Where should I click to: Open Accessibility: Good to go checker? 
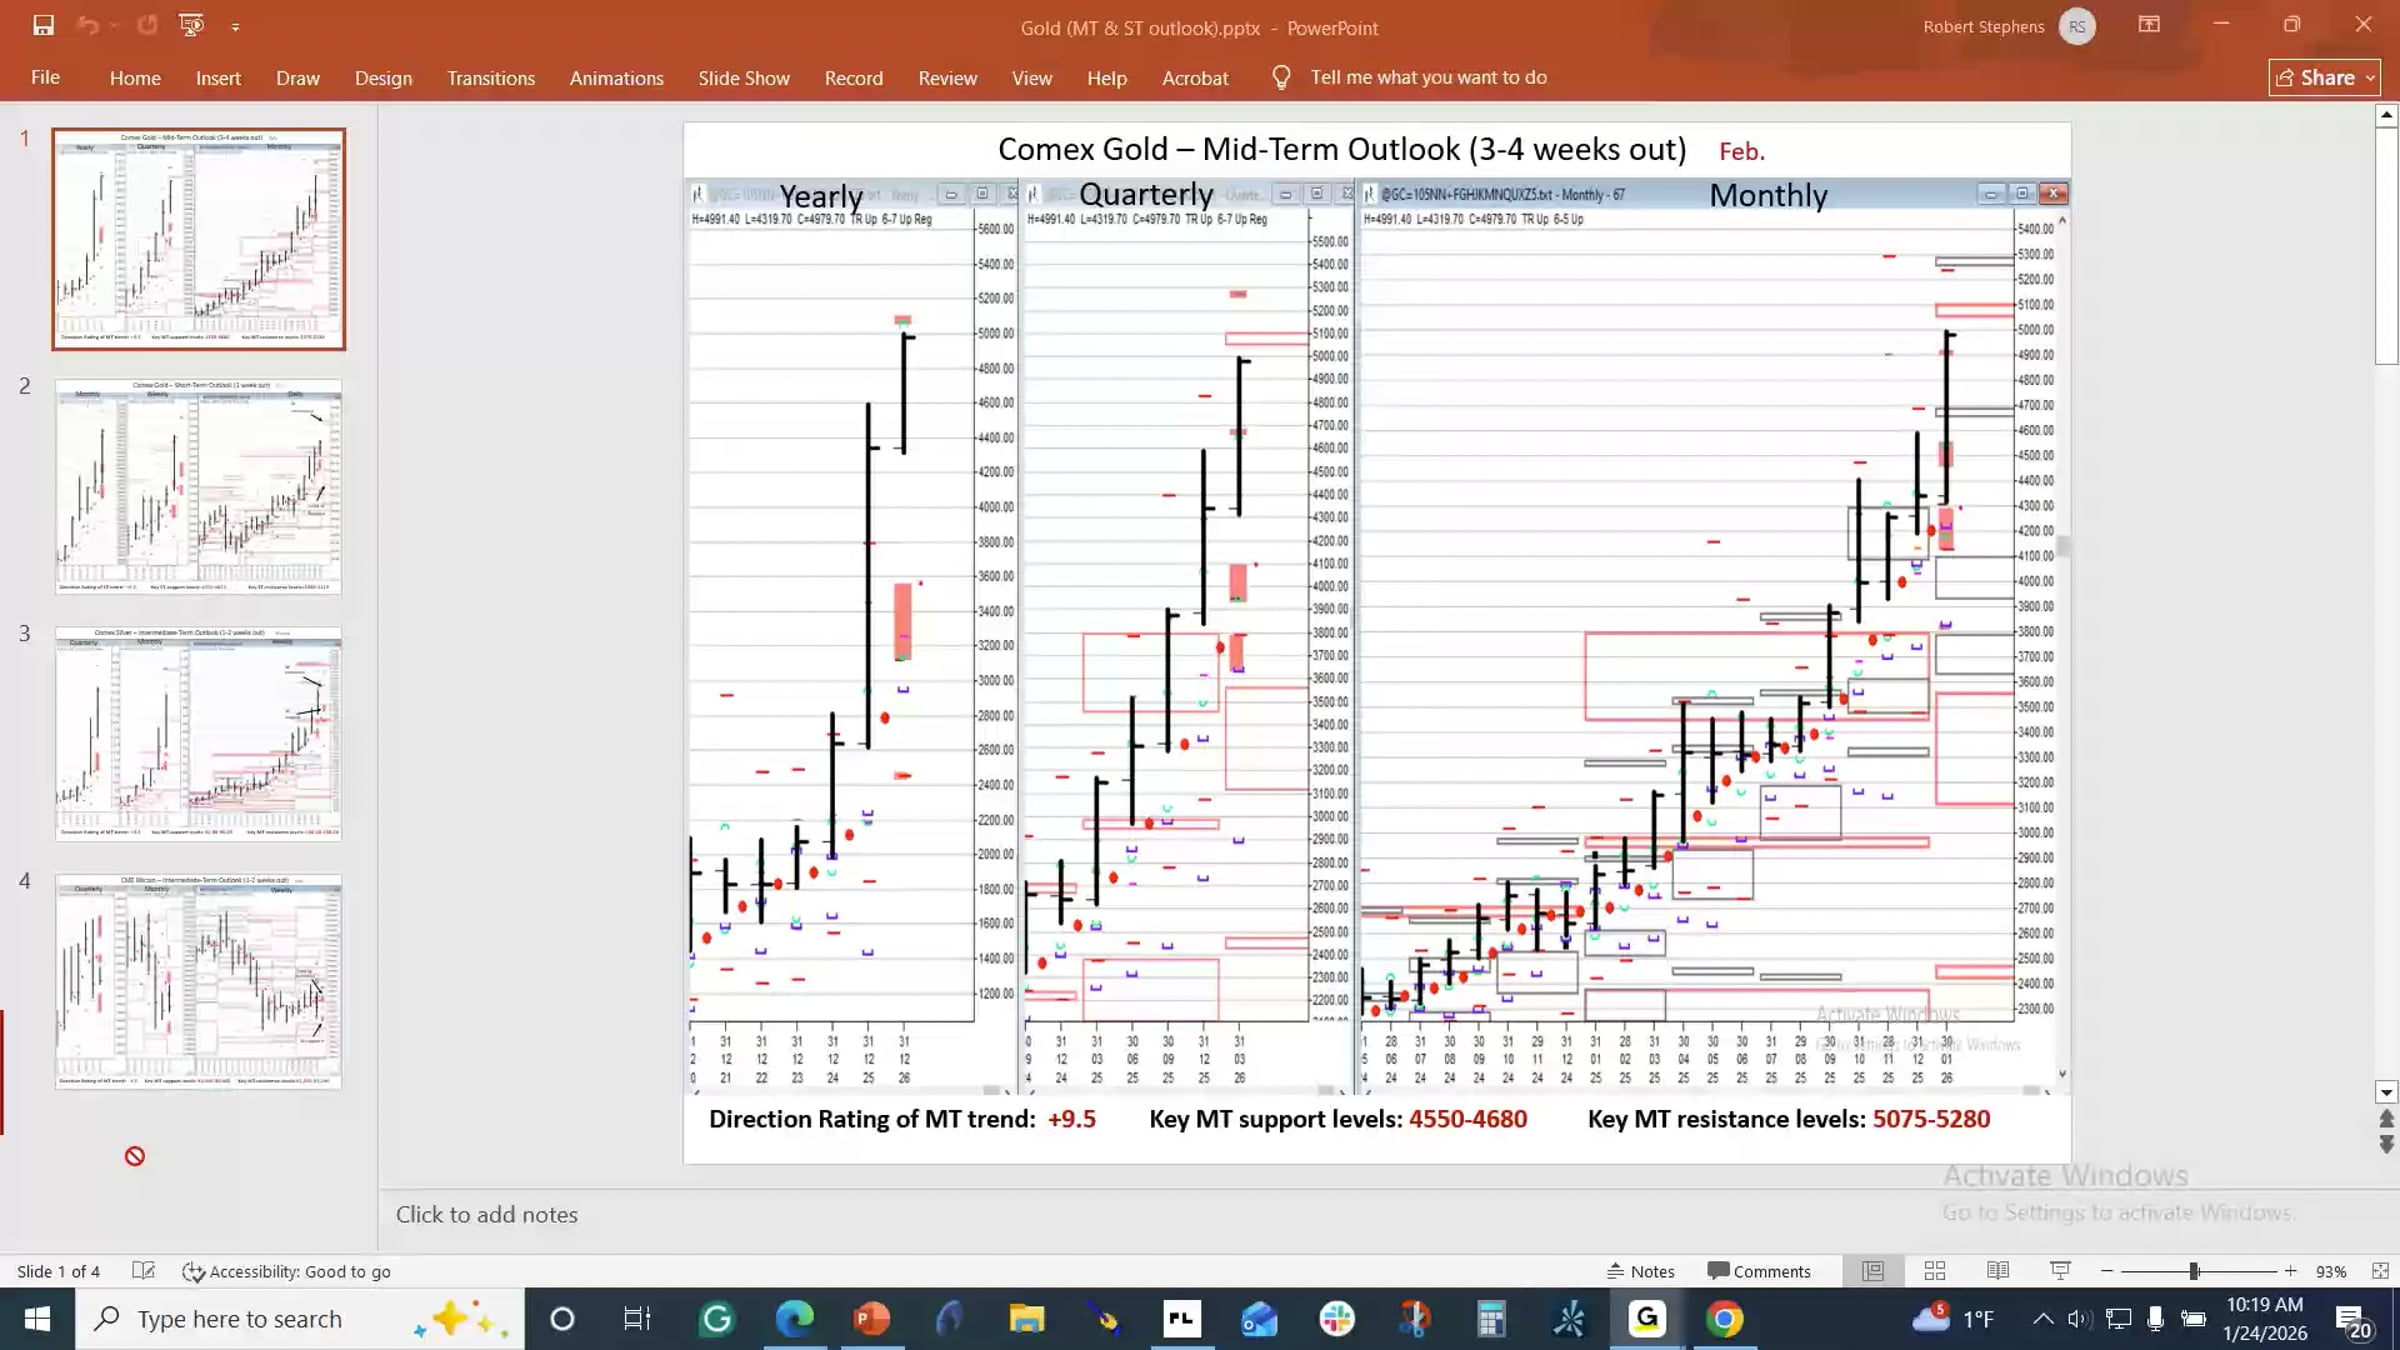(286, 1271)
